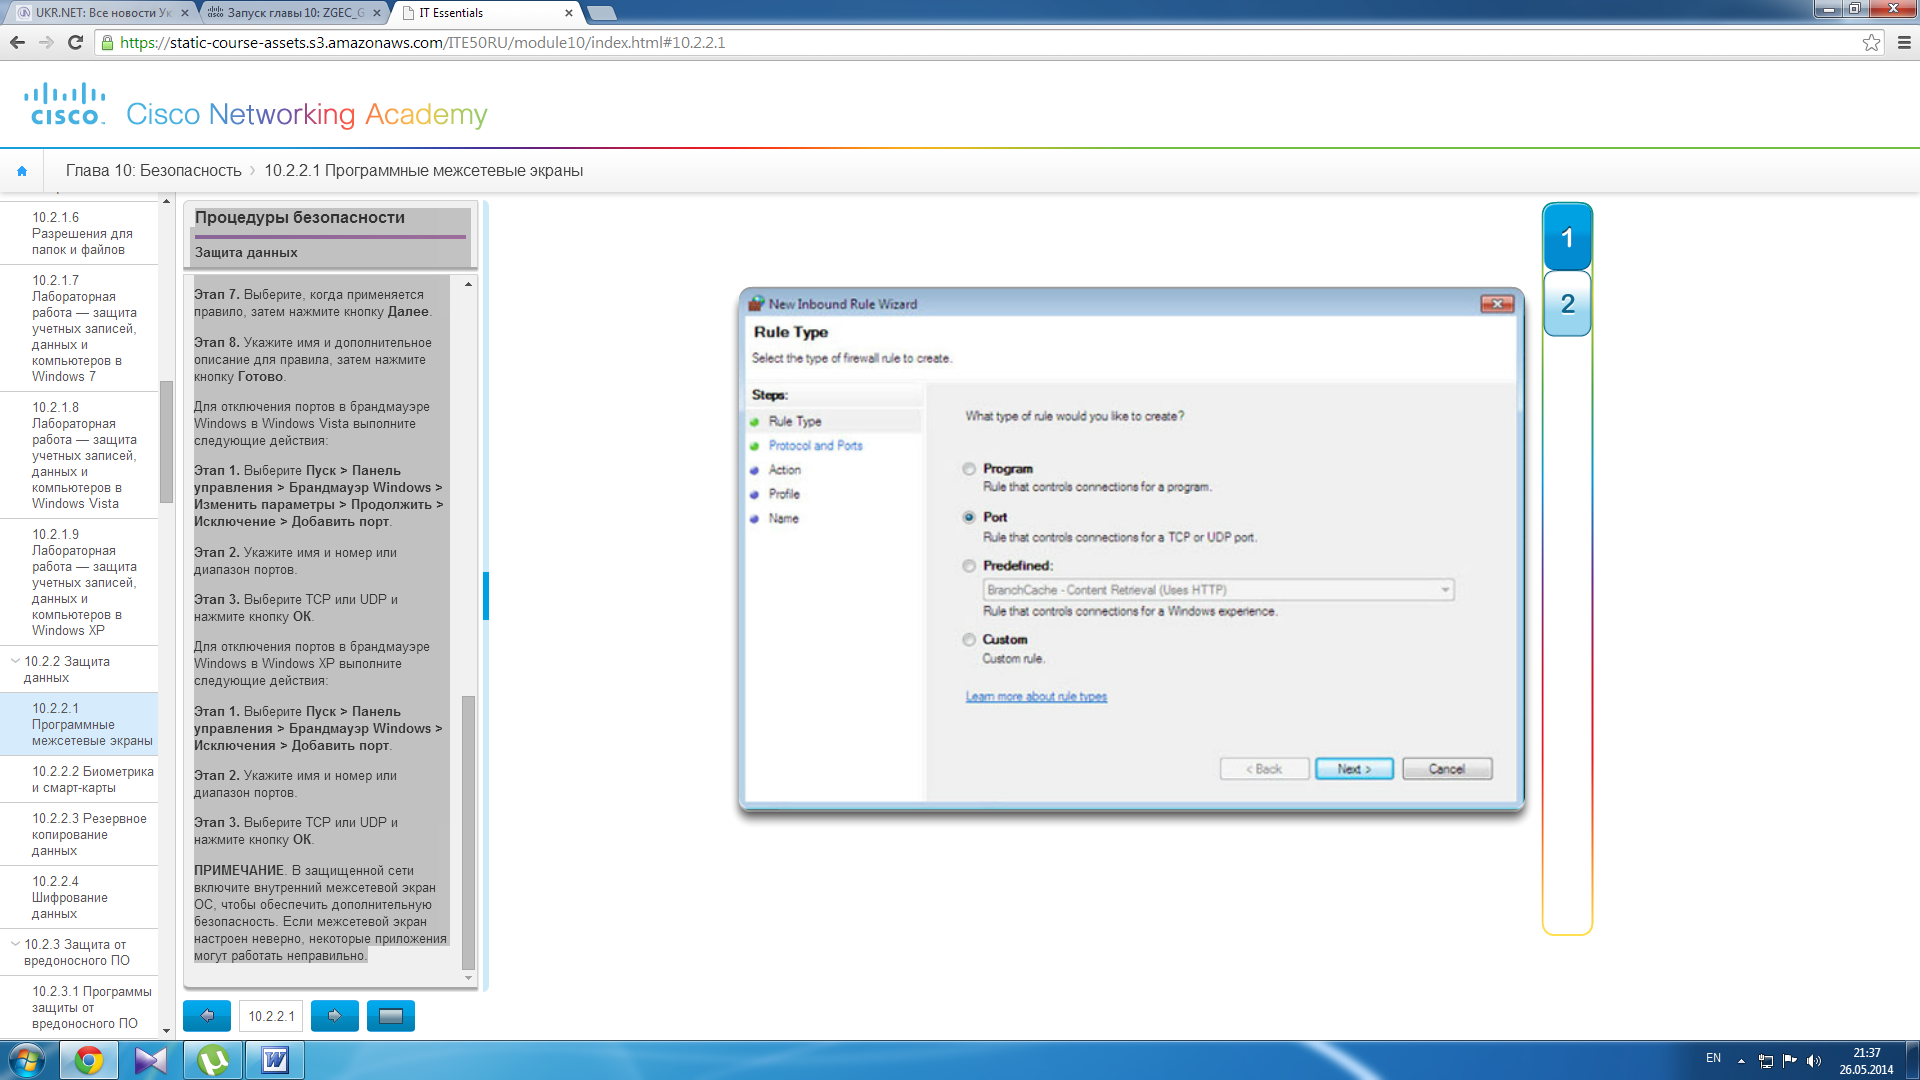Click the page number field 10.2.2.1
Screen dimensions: 1920x1080
point(271,1016)
